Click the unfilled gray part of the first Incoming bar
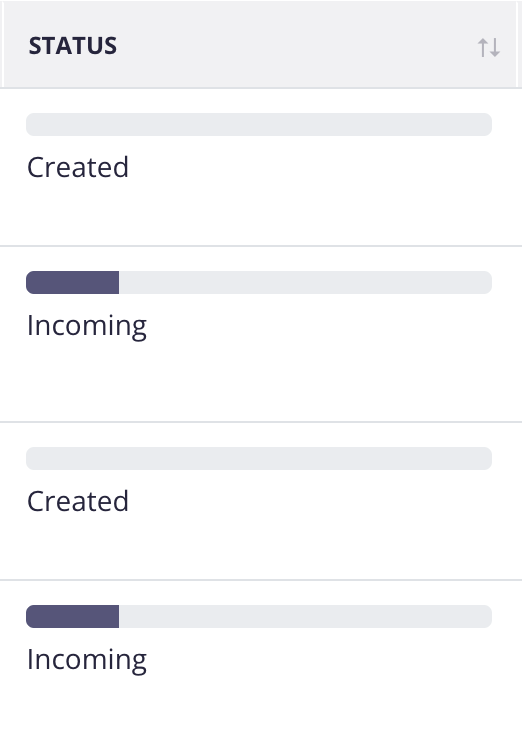The height and width of the screenshot is (744, 522). (x=306, y=282)
